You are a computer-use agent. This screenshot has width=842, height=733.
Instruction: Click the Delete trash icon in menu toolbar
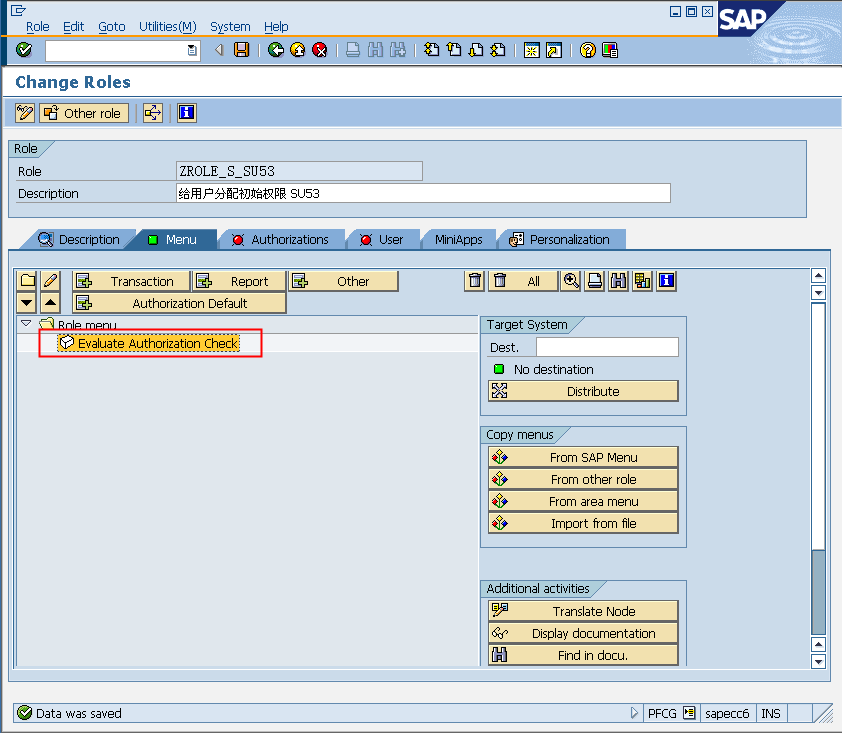coord(475,281)
